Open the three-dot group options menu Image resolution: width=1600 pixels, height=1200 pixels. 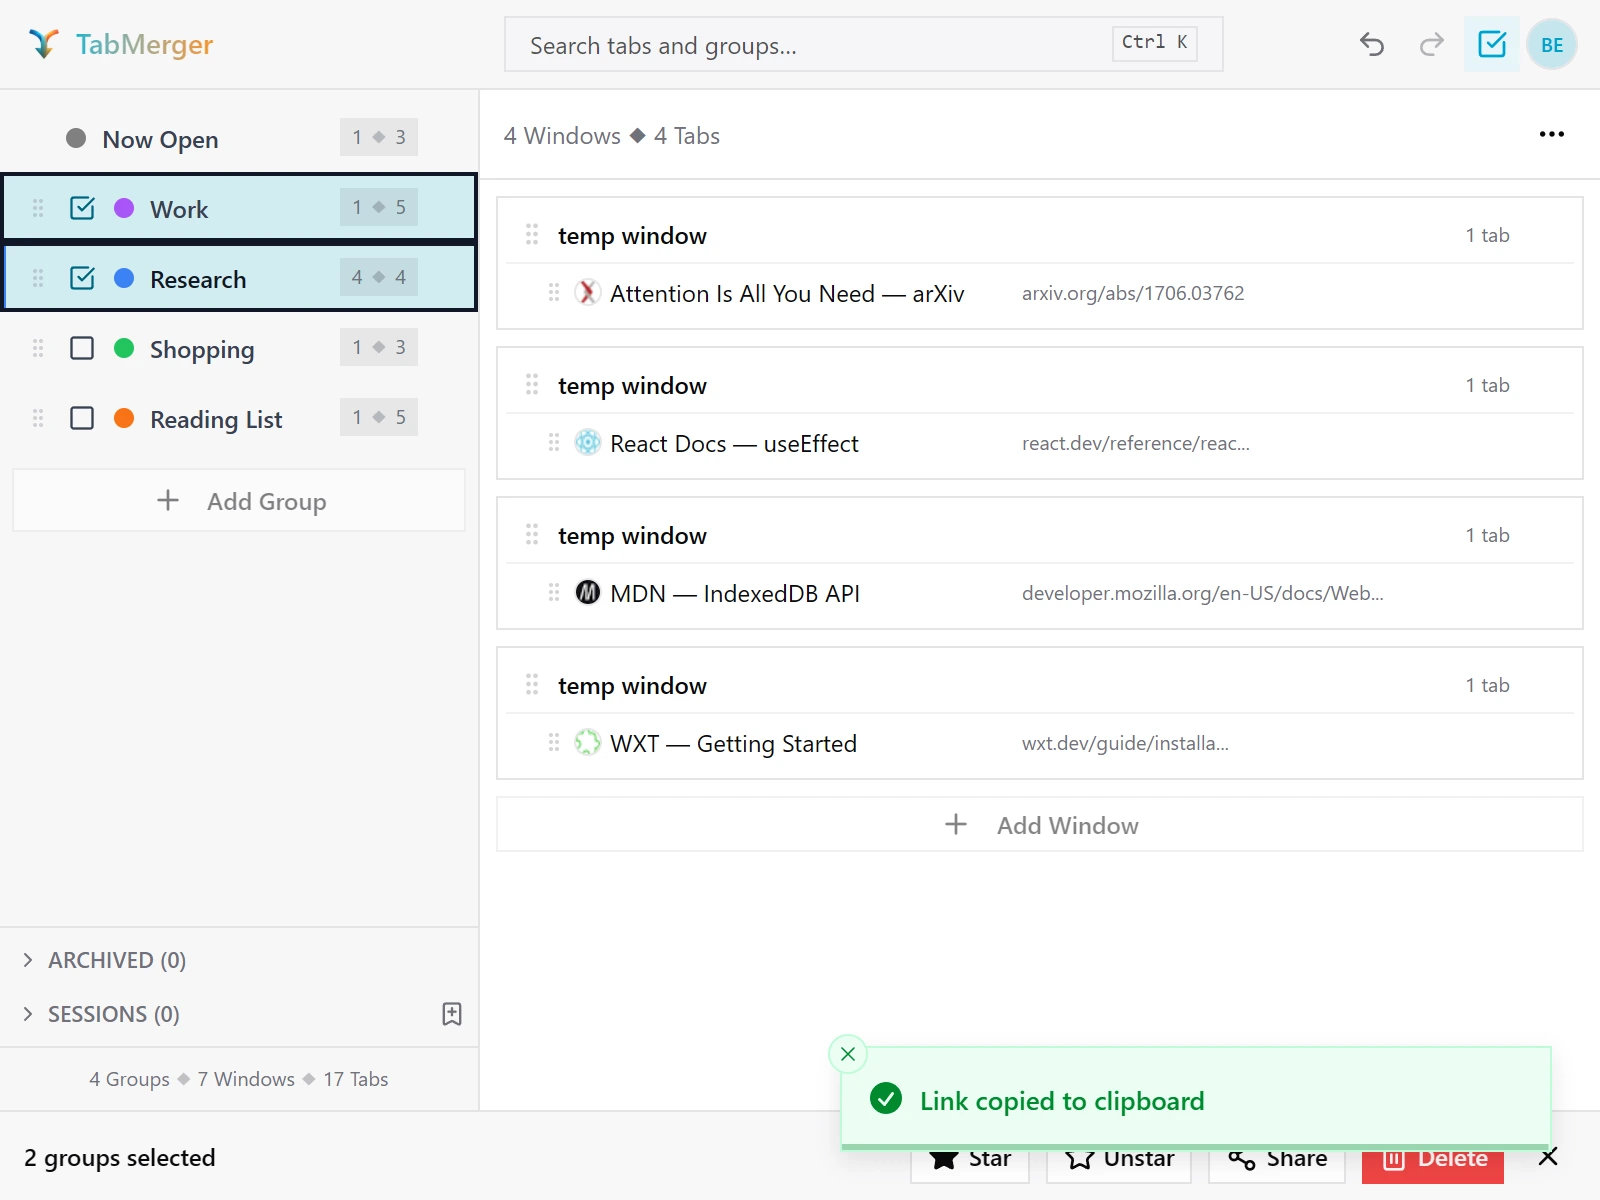pyautogui.click(x=1552, y=134)
